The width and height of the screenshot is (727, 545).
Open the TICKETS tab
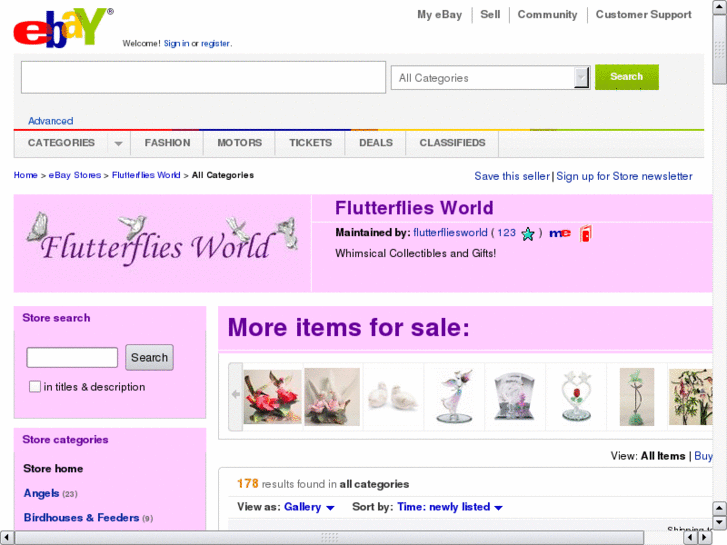coord(310,143)
